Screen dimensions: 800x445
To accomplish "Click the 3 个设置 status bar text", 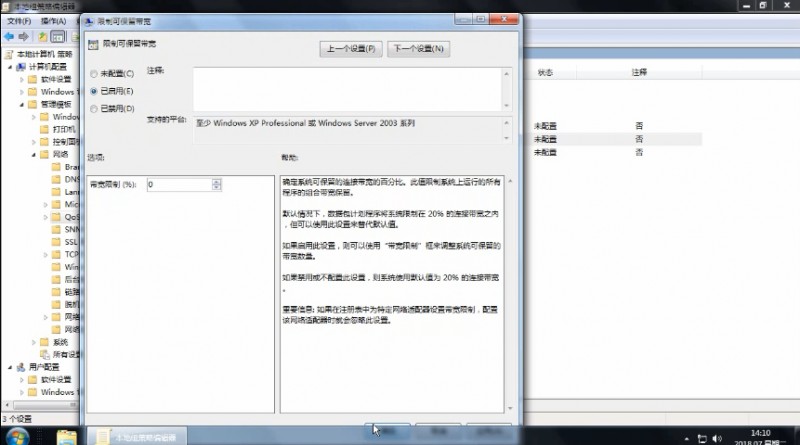I will [x=17, y=419].
